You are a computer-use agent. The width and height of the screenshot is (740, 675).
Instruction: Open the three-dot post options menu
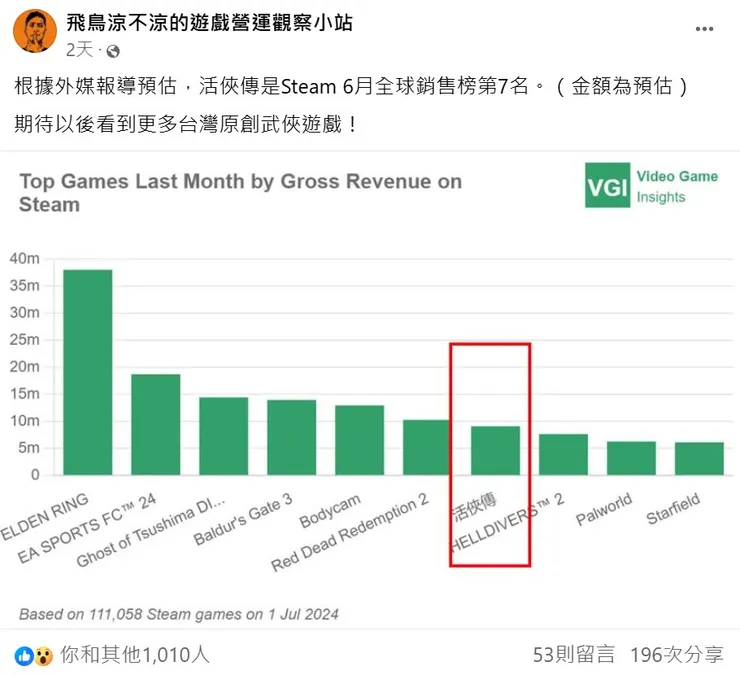pos(704,29)
